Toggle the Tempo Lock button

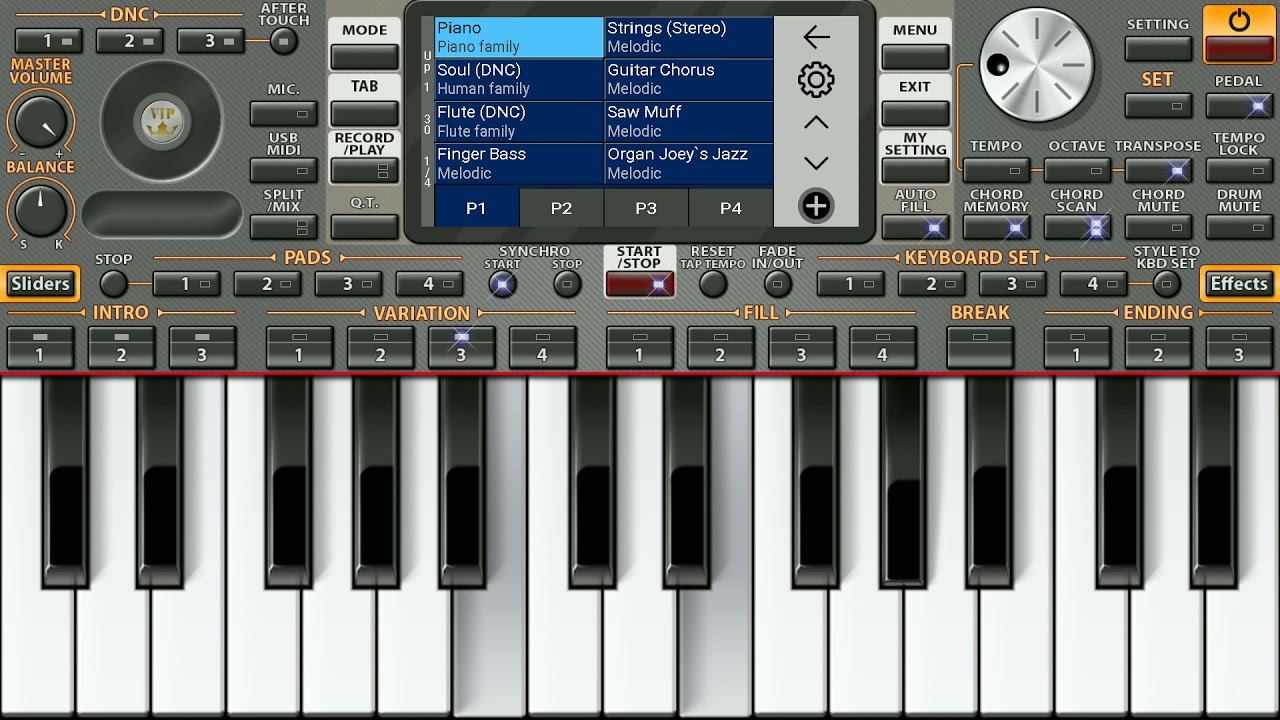click(1239, 171)
